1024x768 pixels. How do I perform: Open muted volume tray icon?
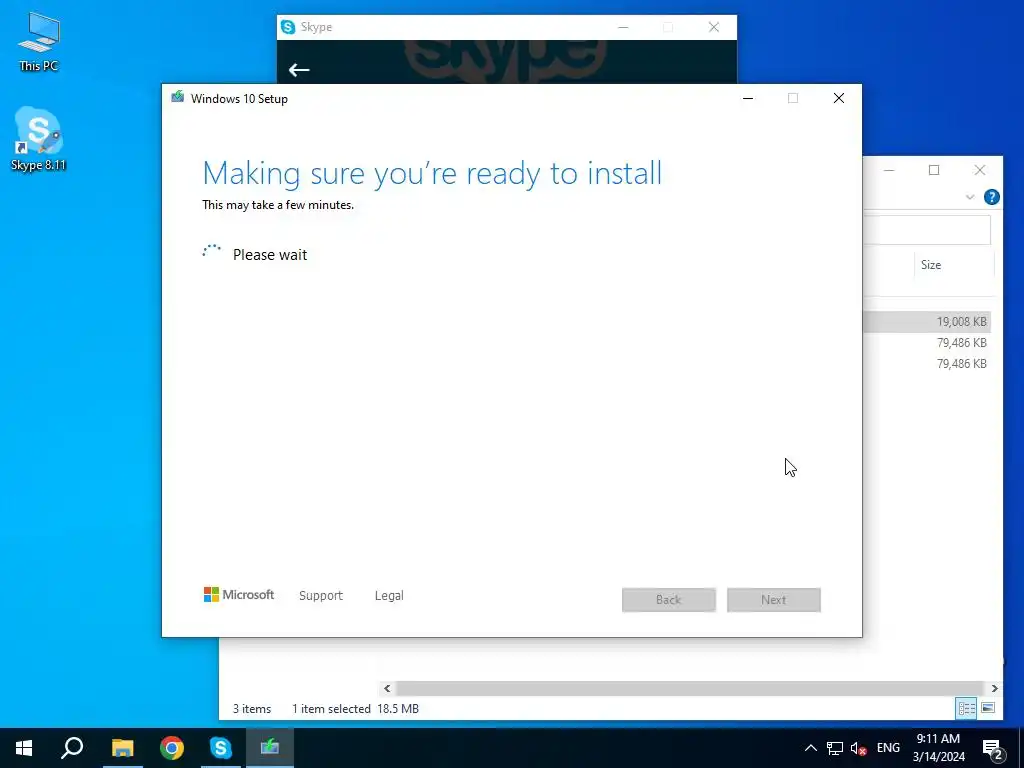click(859, 748)
